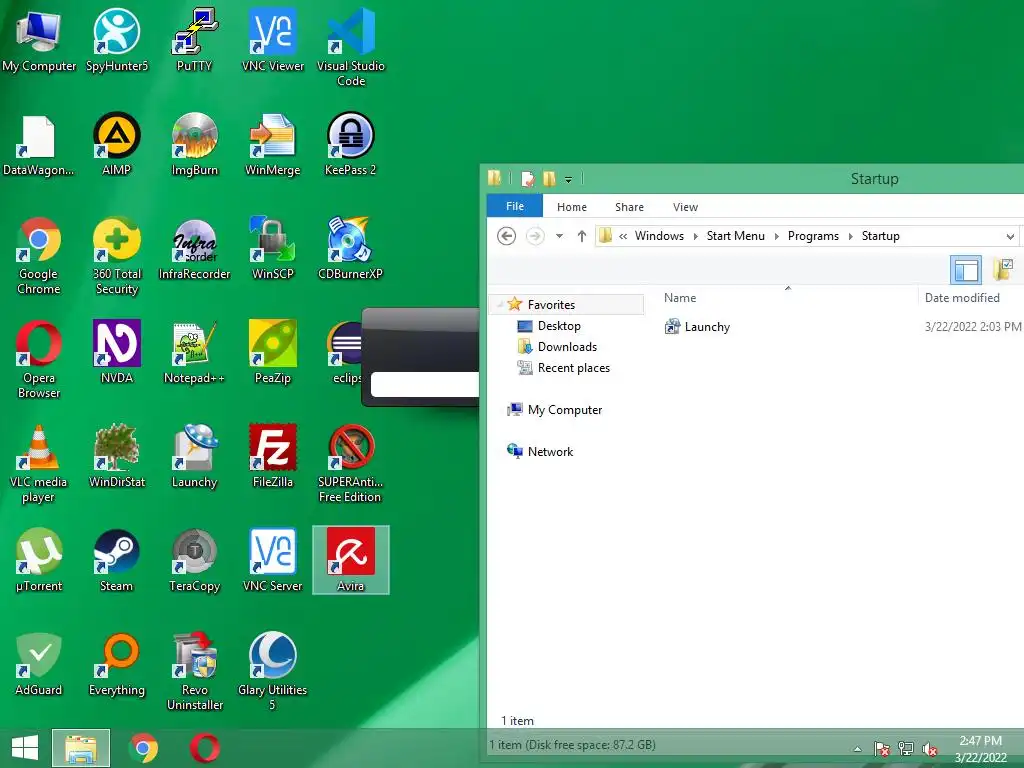Open KeePass 2 desktop shortcut
This screenshot has width=1024, height=768.
point(351,144)
